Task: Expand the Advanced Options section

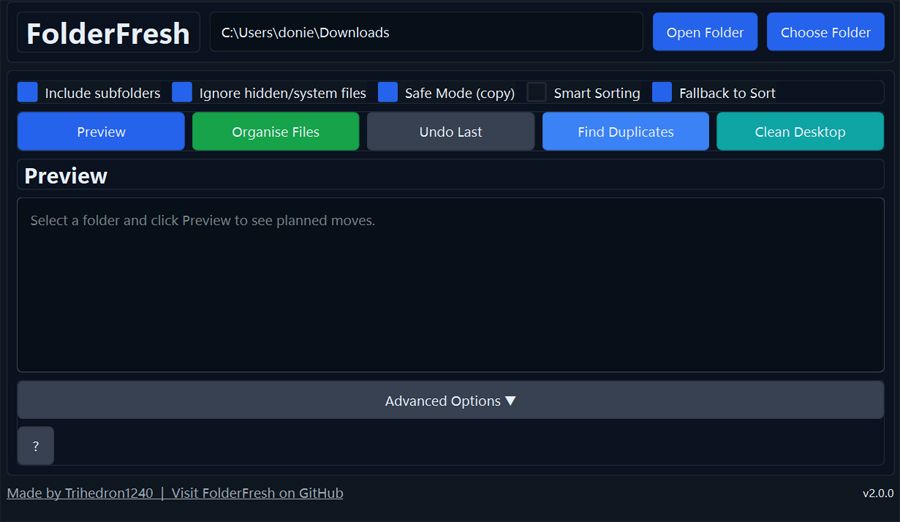Action: (x=450, y=400)
